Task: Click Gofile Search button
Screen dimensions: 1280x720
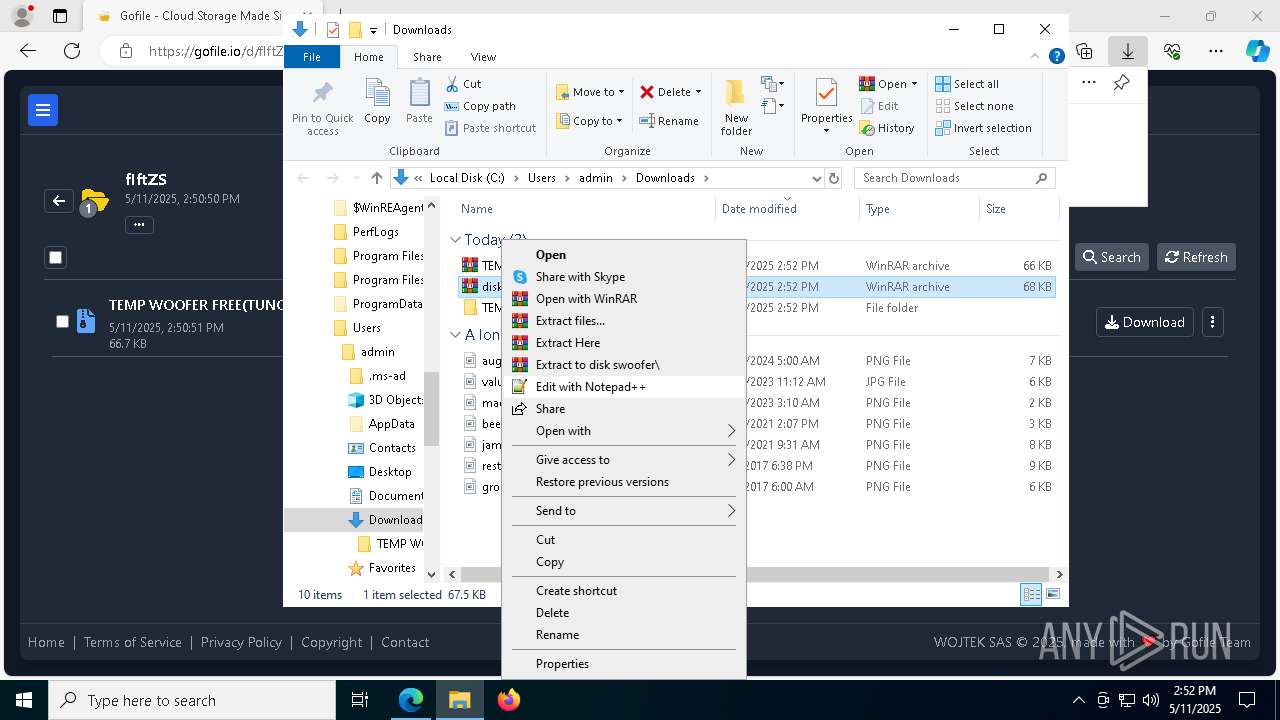Action: [x=1111, y=257]
